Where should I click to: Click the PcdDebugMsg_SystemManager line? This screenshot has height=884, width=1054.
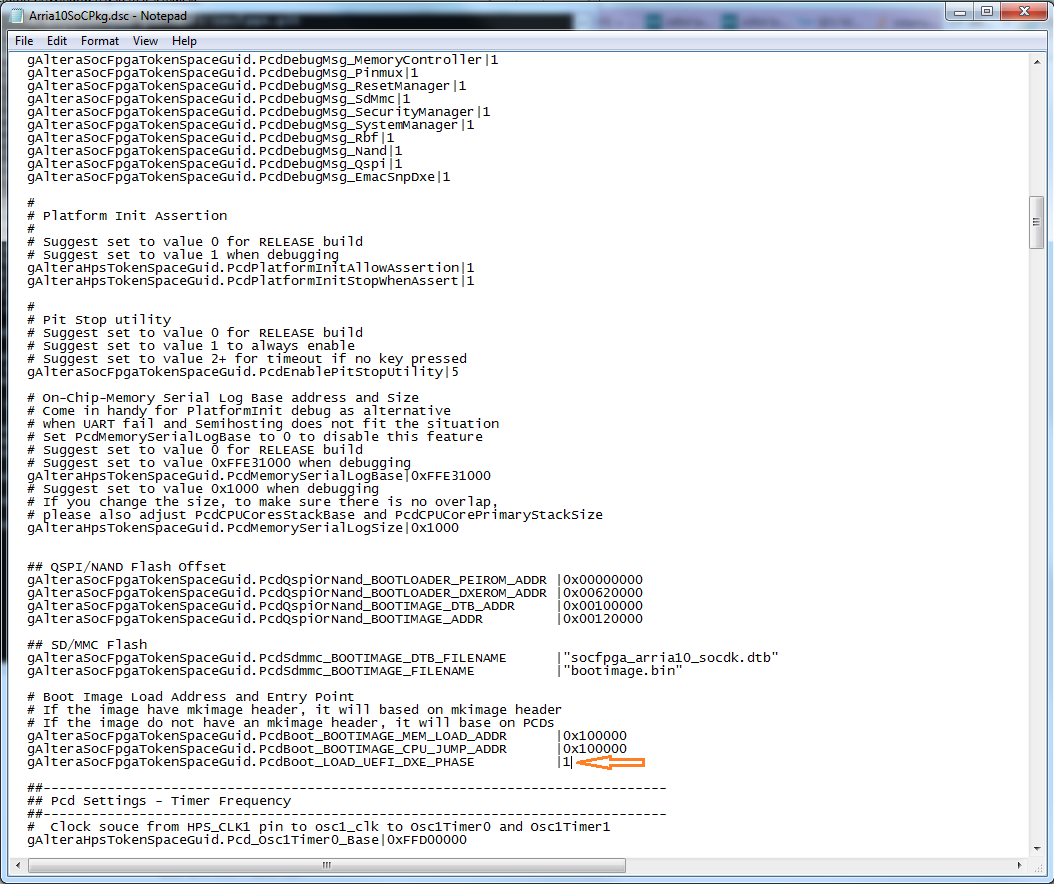click(251, 125)
